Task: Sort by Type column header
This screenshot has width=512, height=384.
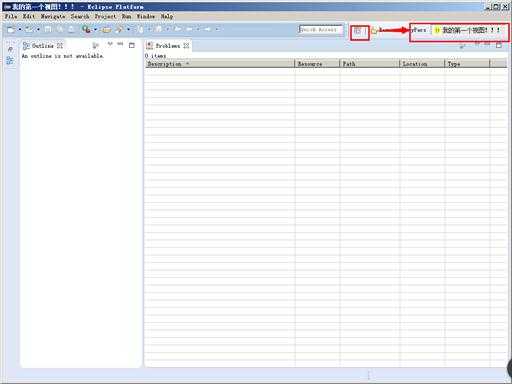Action: (x=467, y=64)
